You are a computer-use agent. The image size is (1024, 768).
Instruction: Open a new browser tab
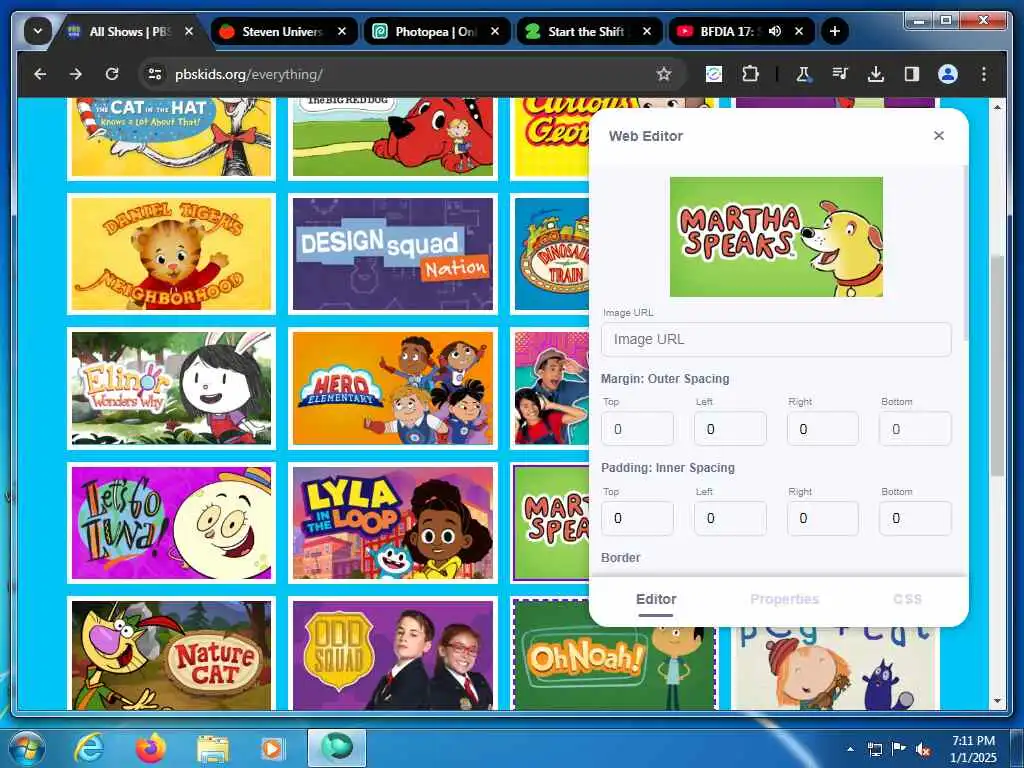pos(835,31)
